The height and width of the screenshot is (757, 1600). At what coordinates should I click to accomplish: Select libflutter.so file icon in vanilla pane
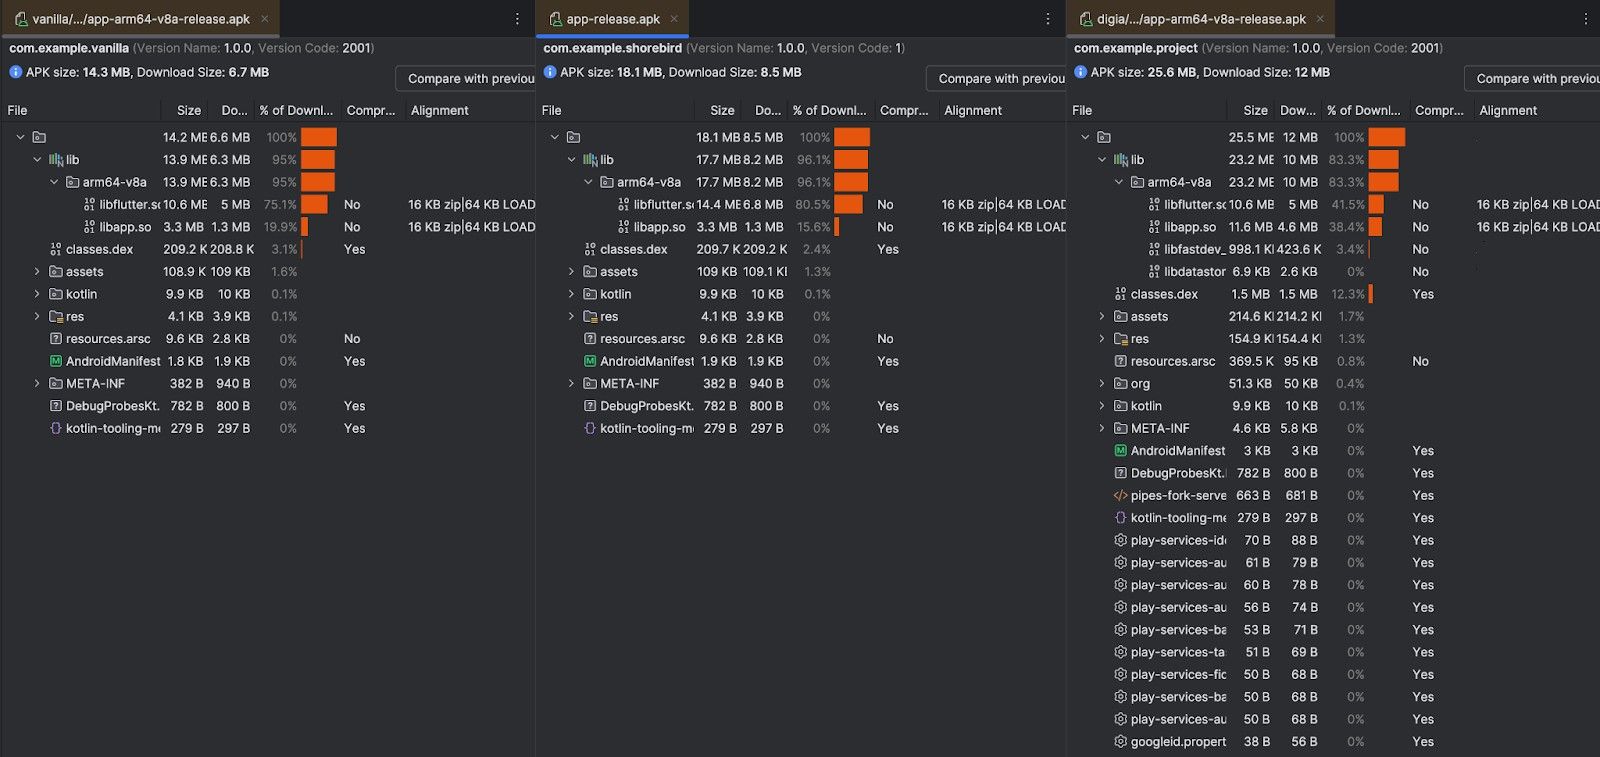coord(89,205)
